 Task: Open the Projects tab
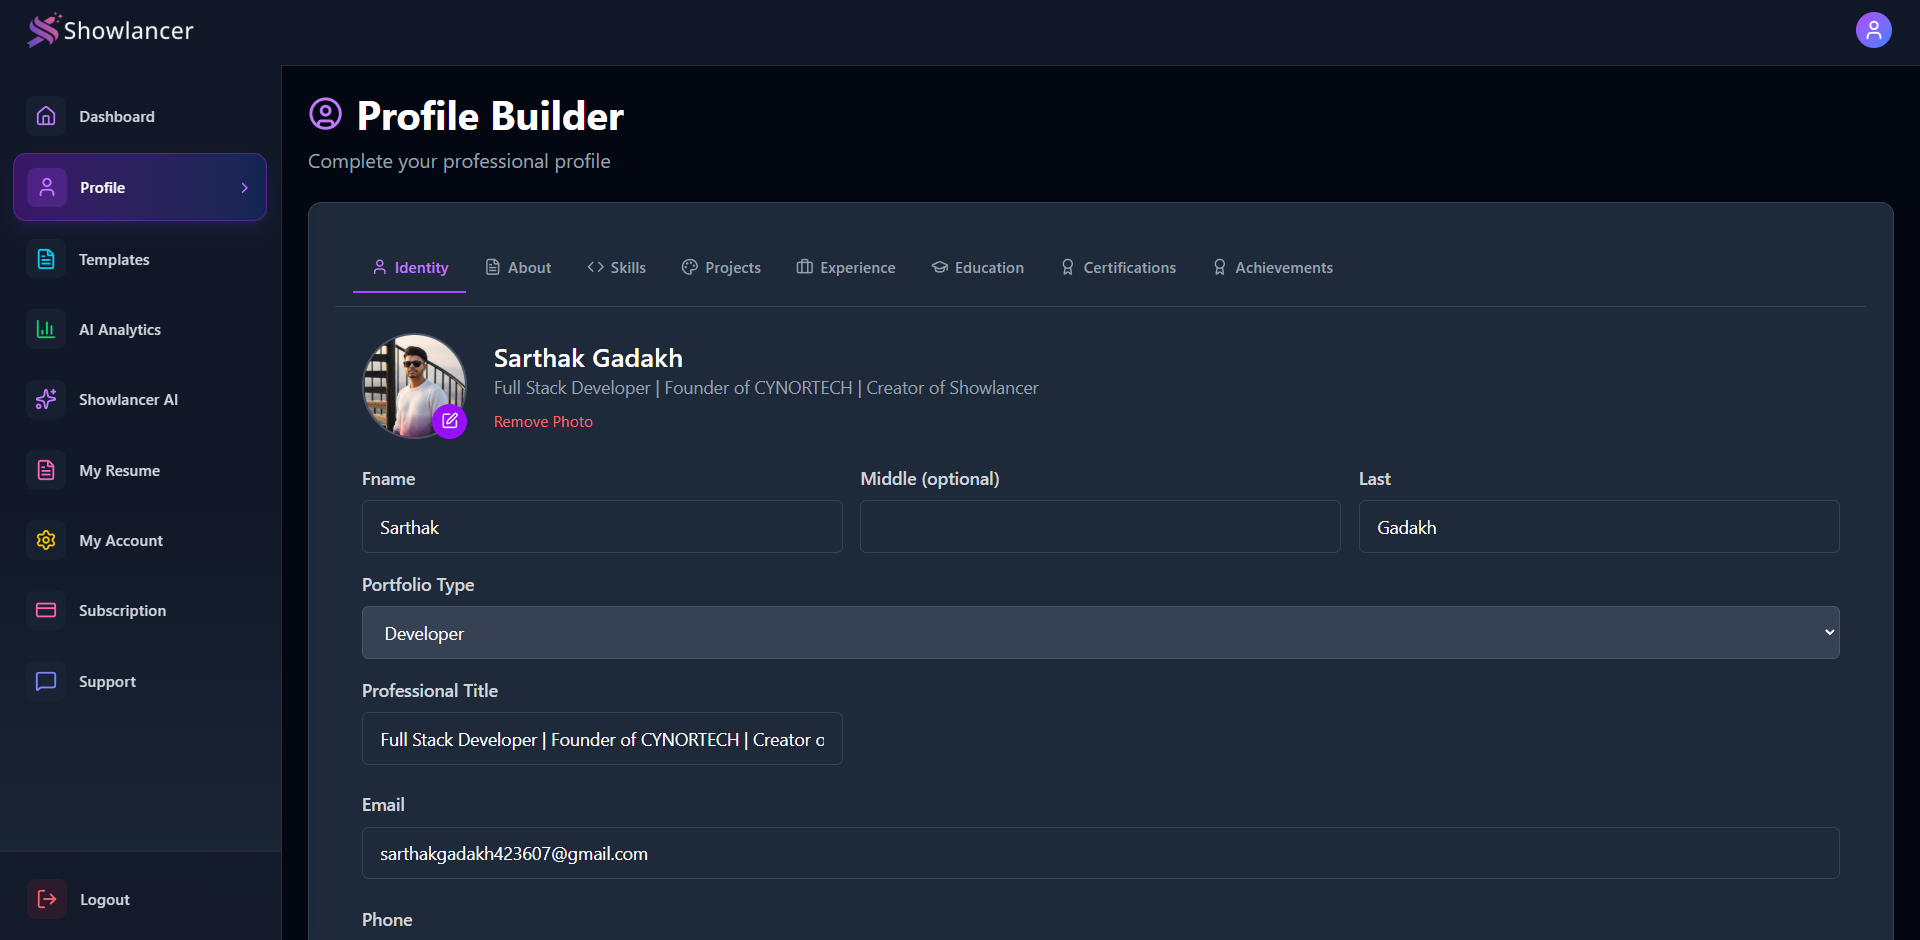(721, 268)
